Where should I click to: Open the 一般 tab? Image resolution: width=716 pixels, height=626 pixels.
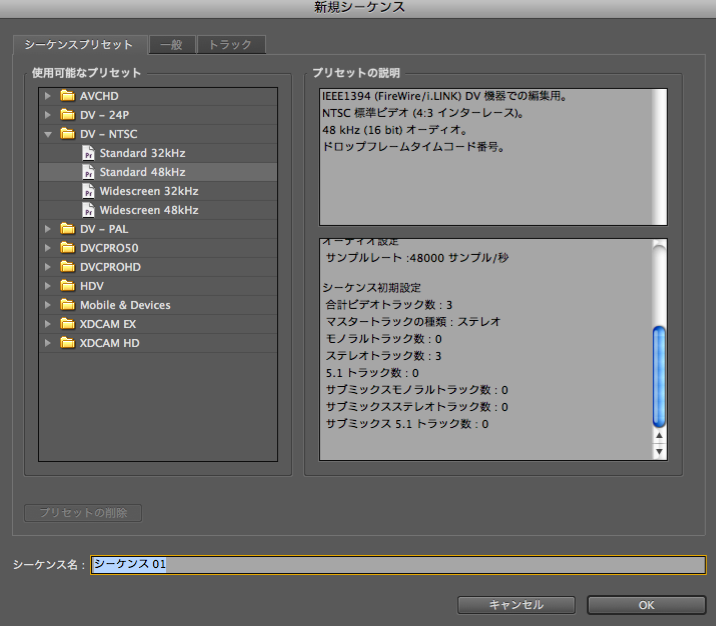[x=172, y=45]
